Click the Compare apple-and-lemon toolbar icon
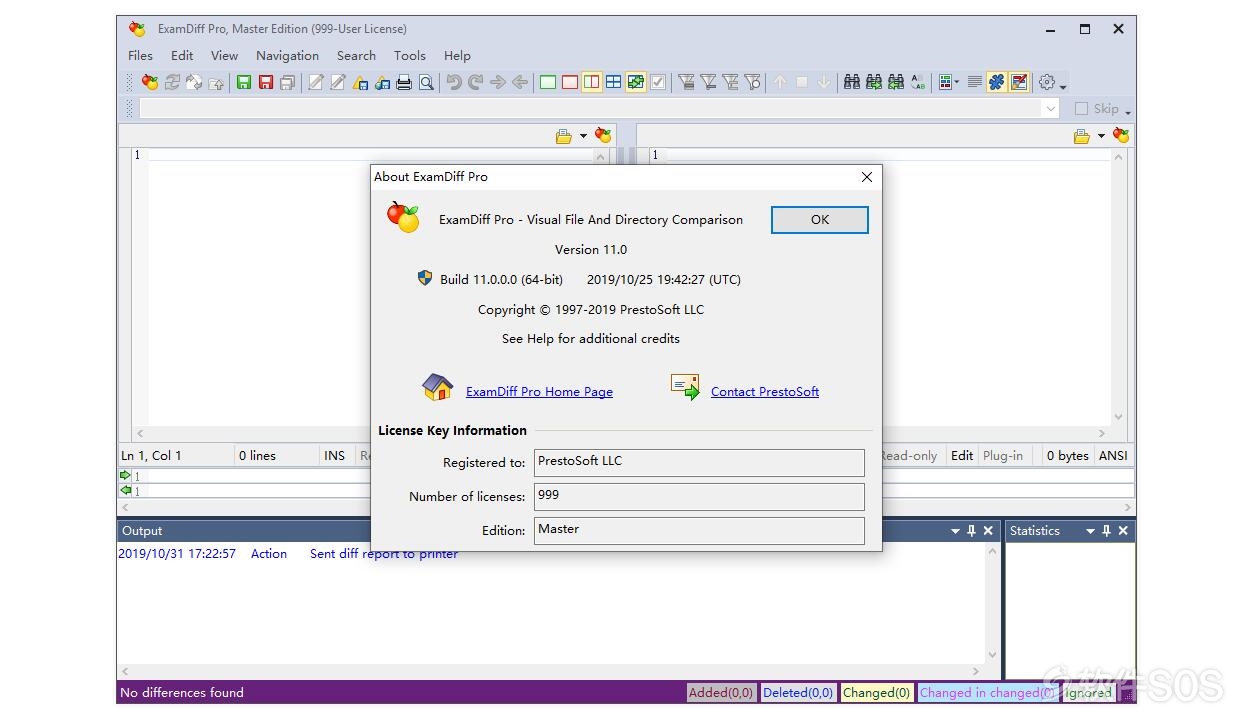This screenshot has width=1241, height=715. click(x=150, y=82)
